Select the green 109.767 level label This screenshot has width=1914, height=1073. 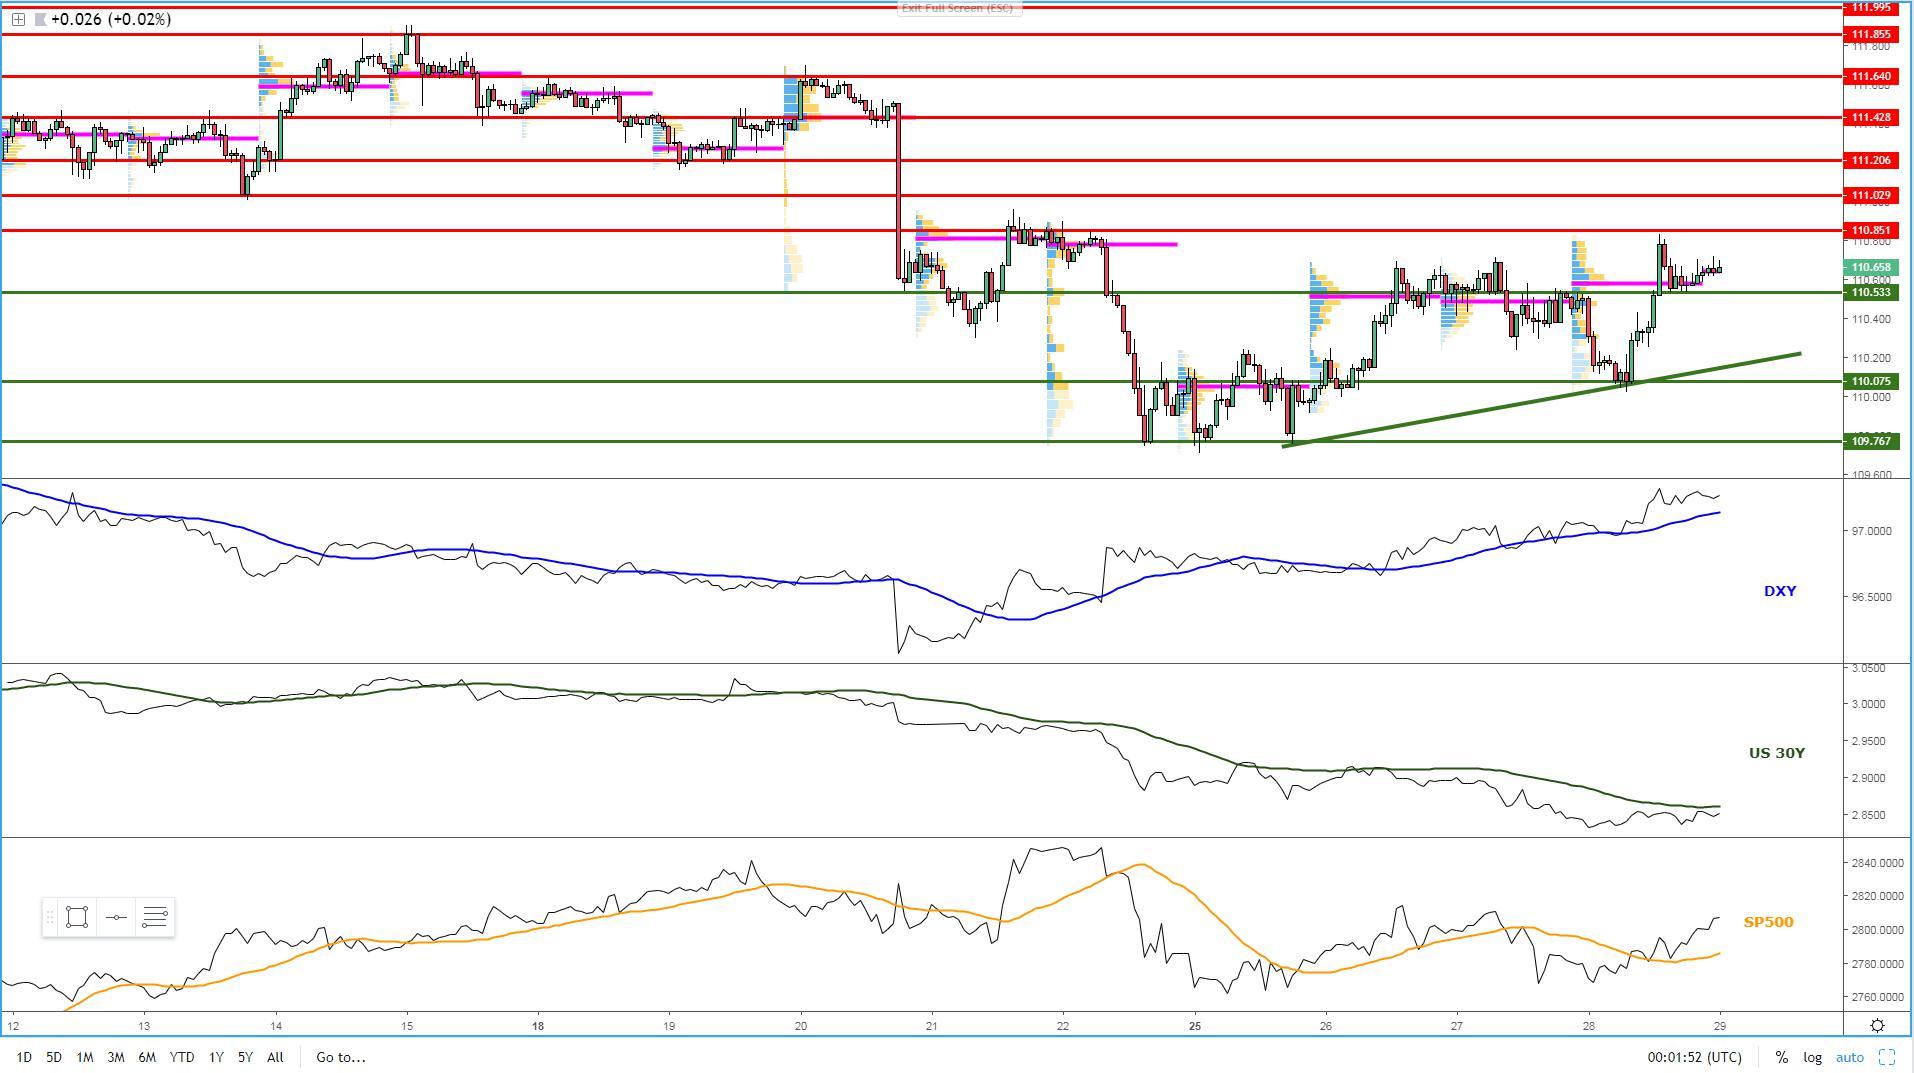click(x=1870, y=441)
